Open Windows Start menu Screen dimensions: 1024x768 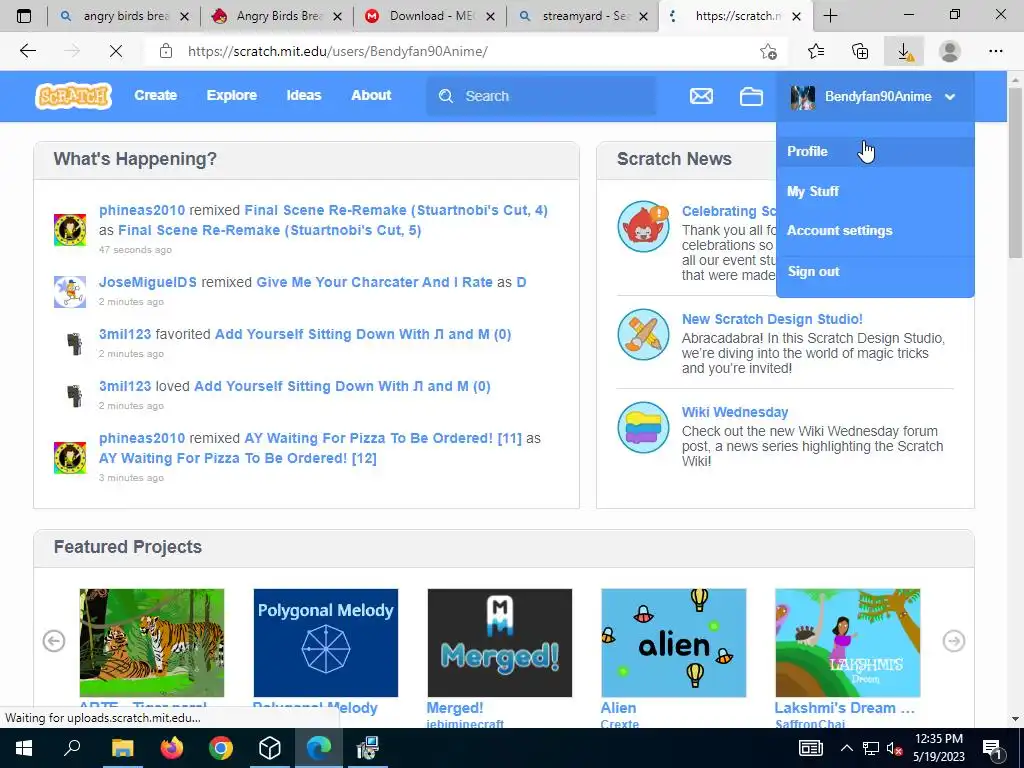tap(24, 748)
